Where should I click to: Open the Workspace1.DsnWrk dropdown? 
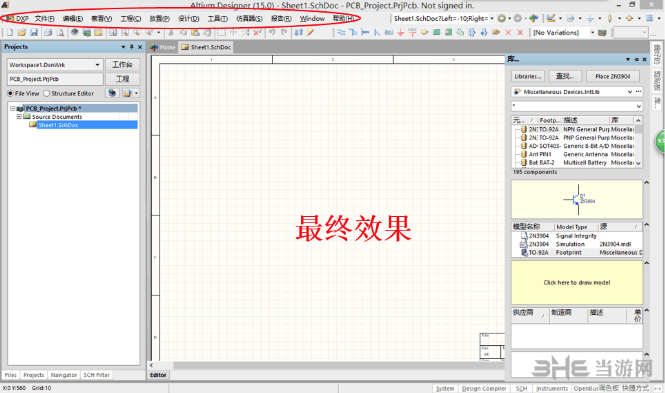click(98, 65)
